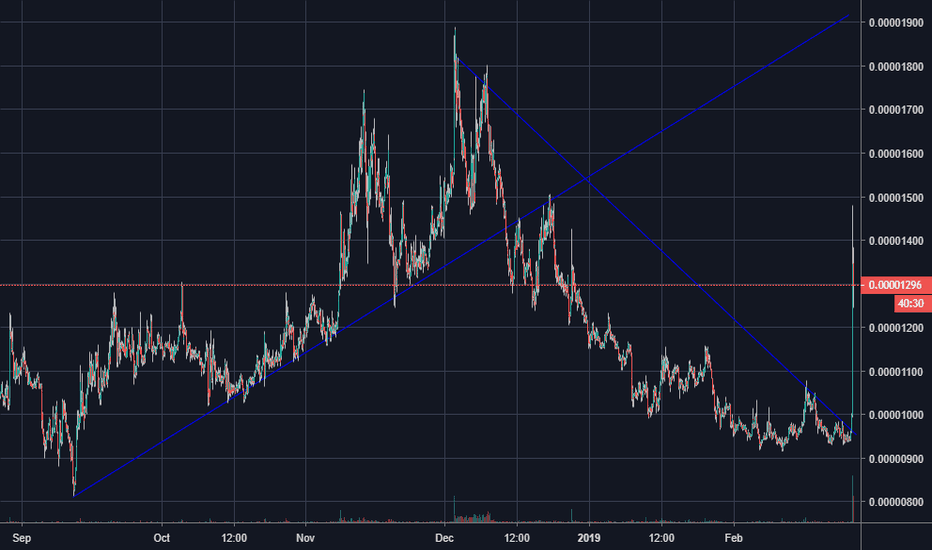Click the Dec label on time axis

click(x=445, y=538)
